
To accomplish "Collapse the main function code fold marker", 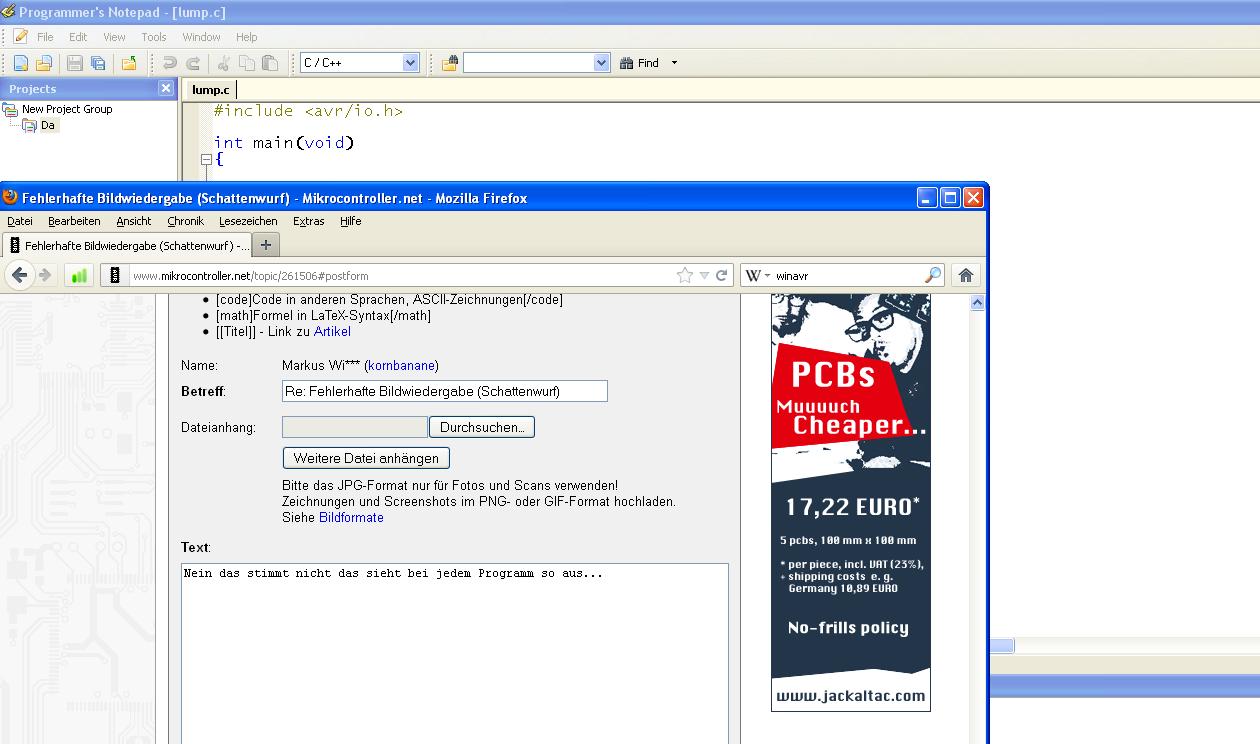I will (206, 159).
